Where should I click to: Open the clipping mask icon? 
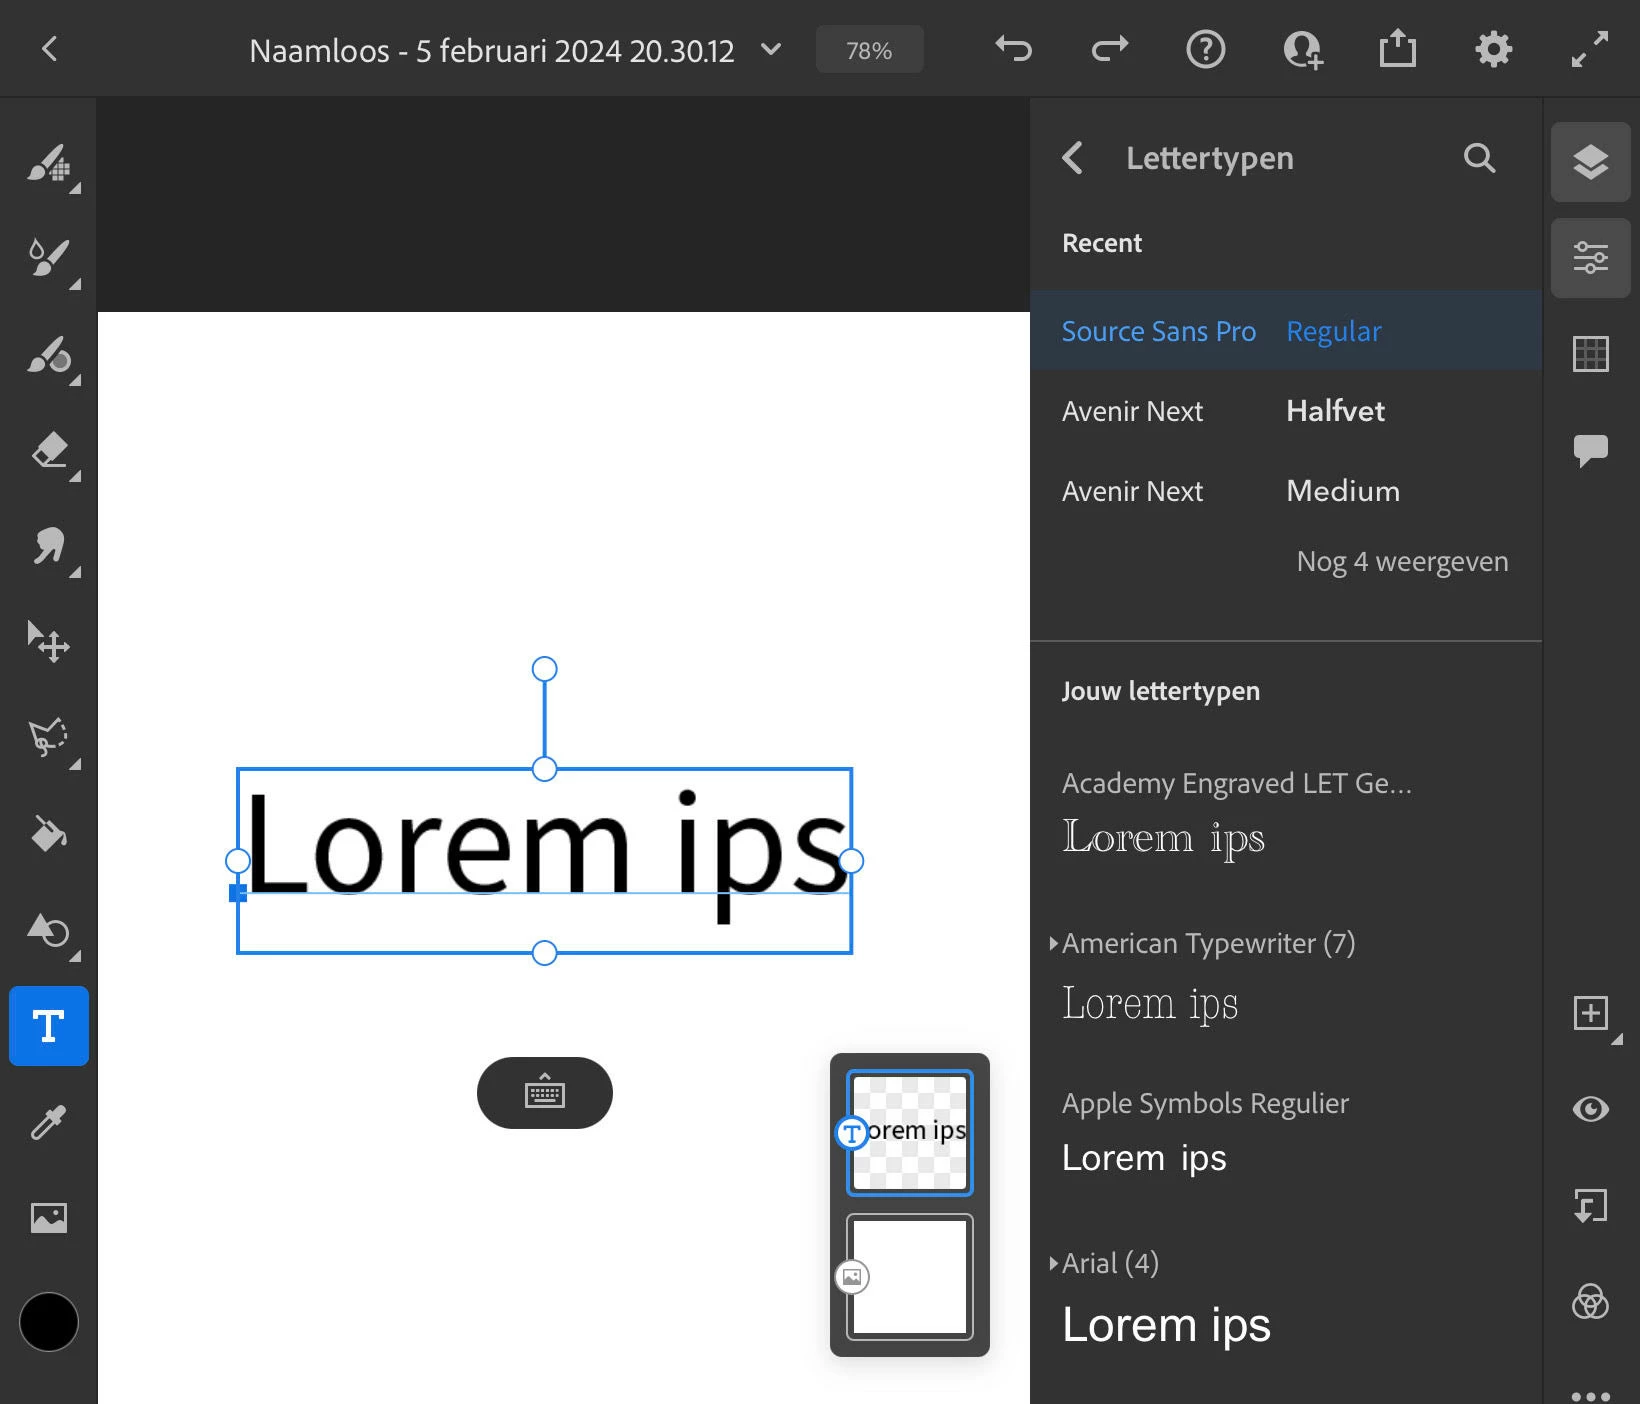click(1591, 1206)
